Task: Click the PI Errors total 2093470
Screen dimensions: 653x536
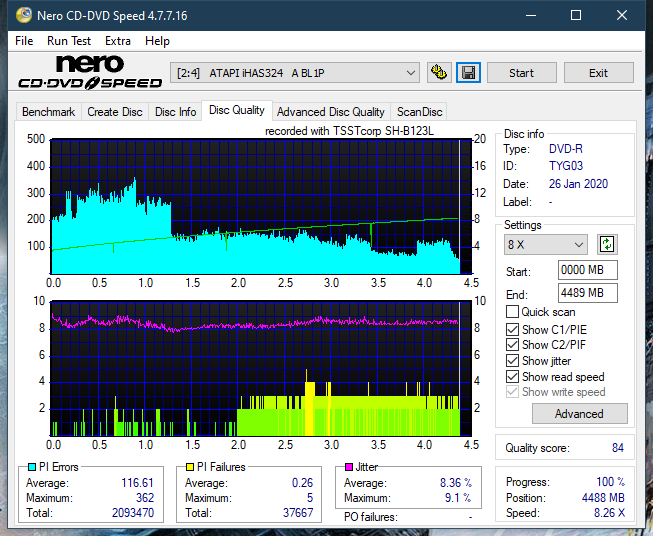Action: [x=133, y=512]
